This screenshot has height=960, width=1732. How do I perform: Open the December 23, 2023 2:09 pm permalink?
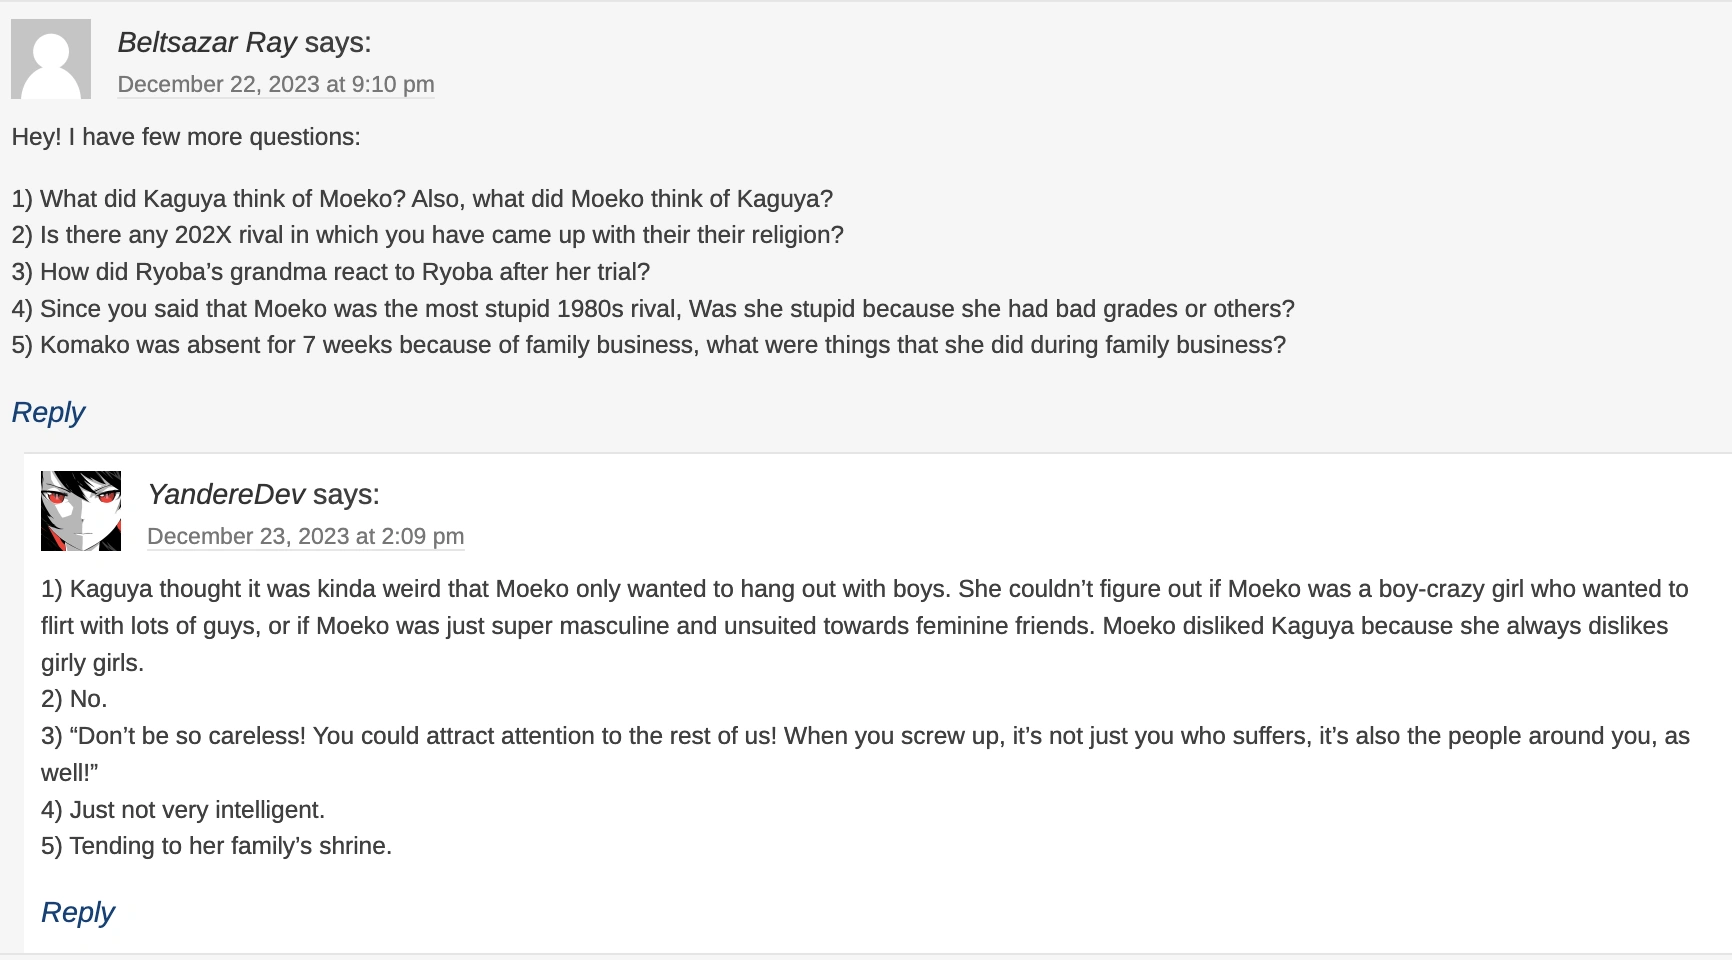(x=305, y=536)
